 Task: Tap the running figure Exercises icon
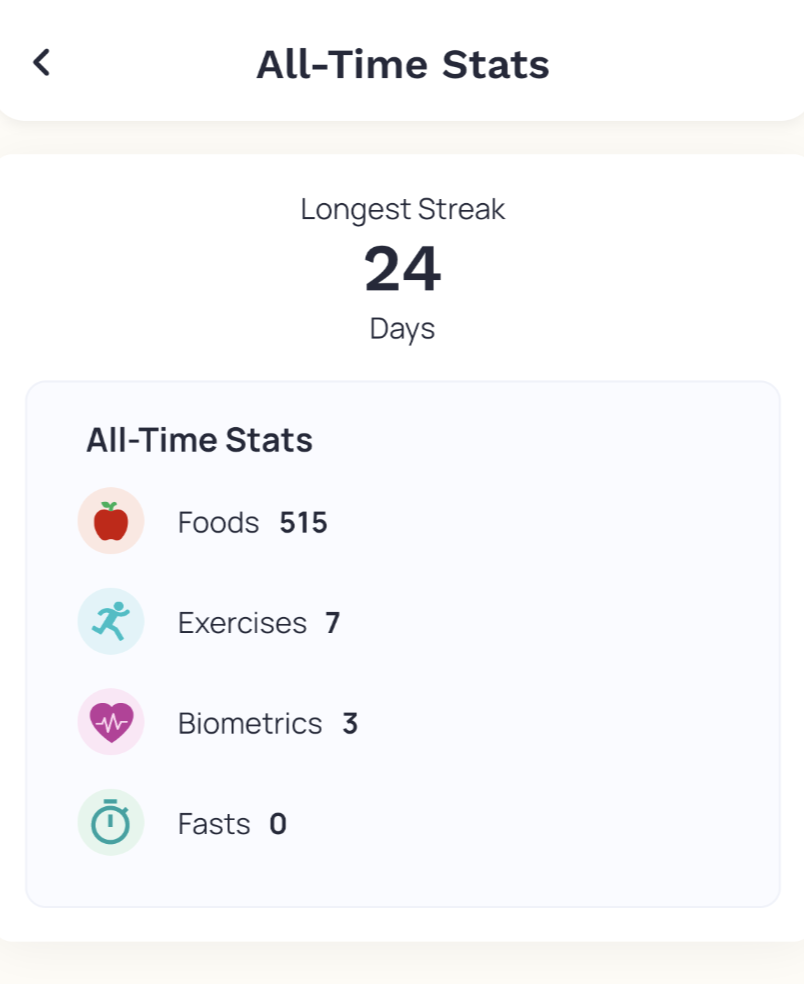pos(111,621)
